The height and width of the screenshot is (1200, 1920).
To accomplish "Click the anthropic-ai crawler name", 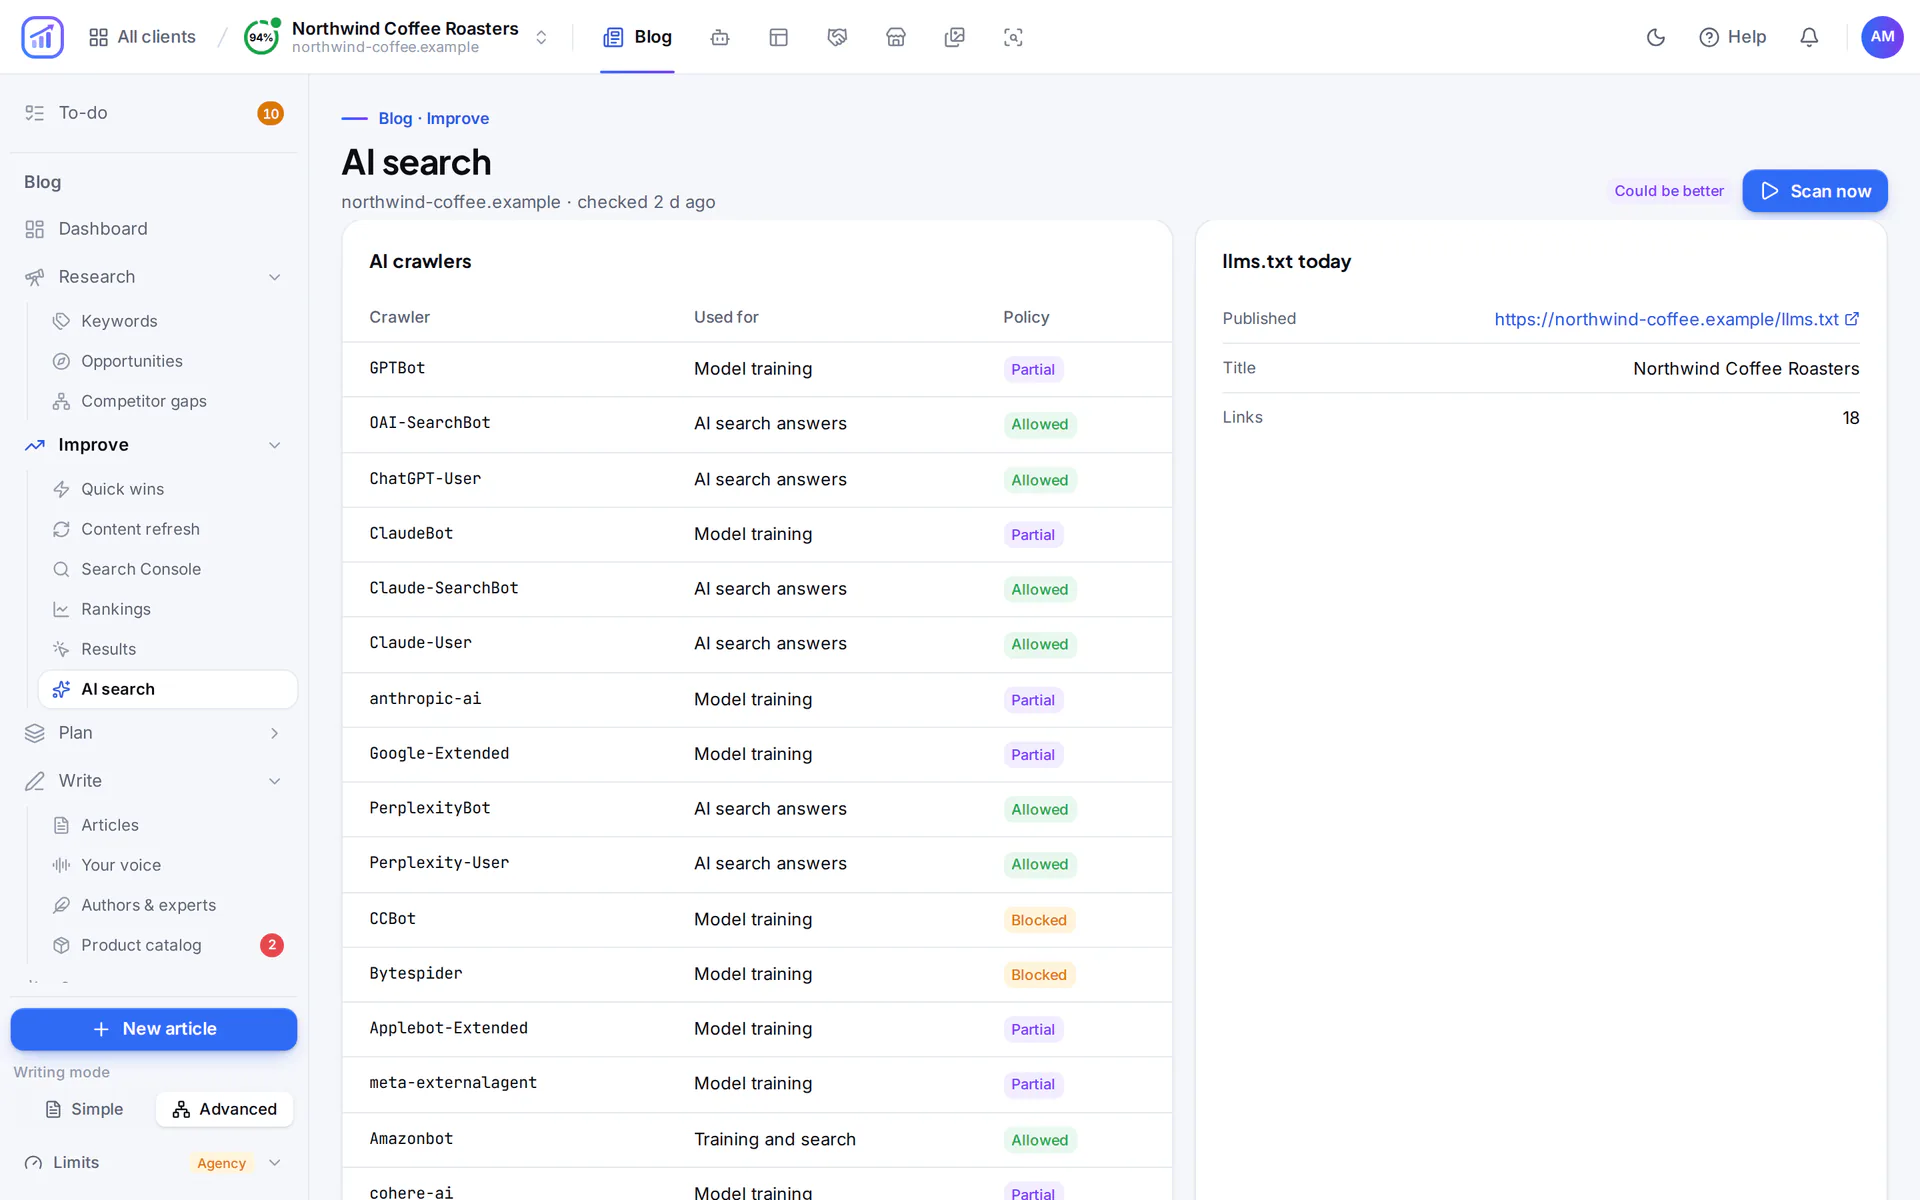I will (425, 698).
